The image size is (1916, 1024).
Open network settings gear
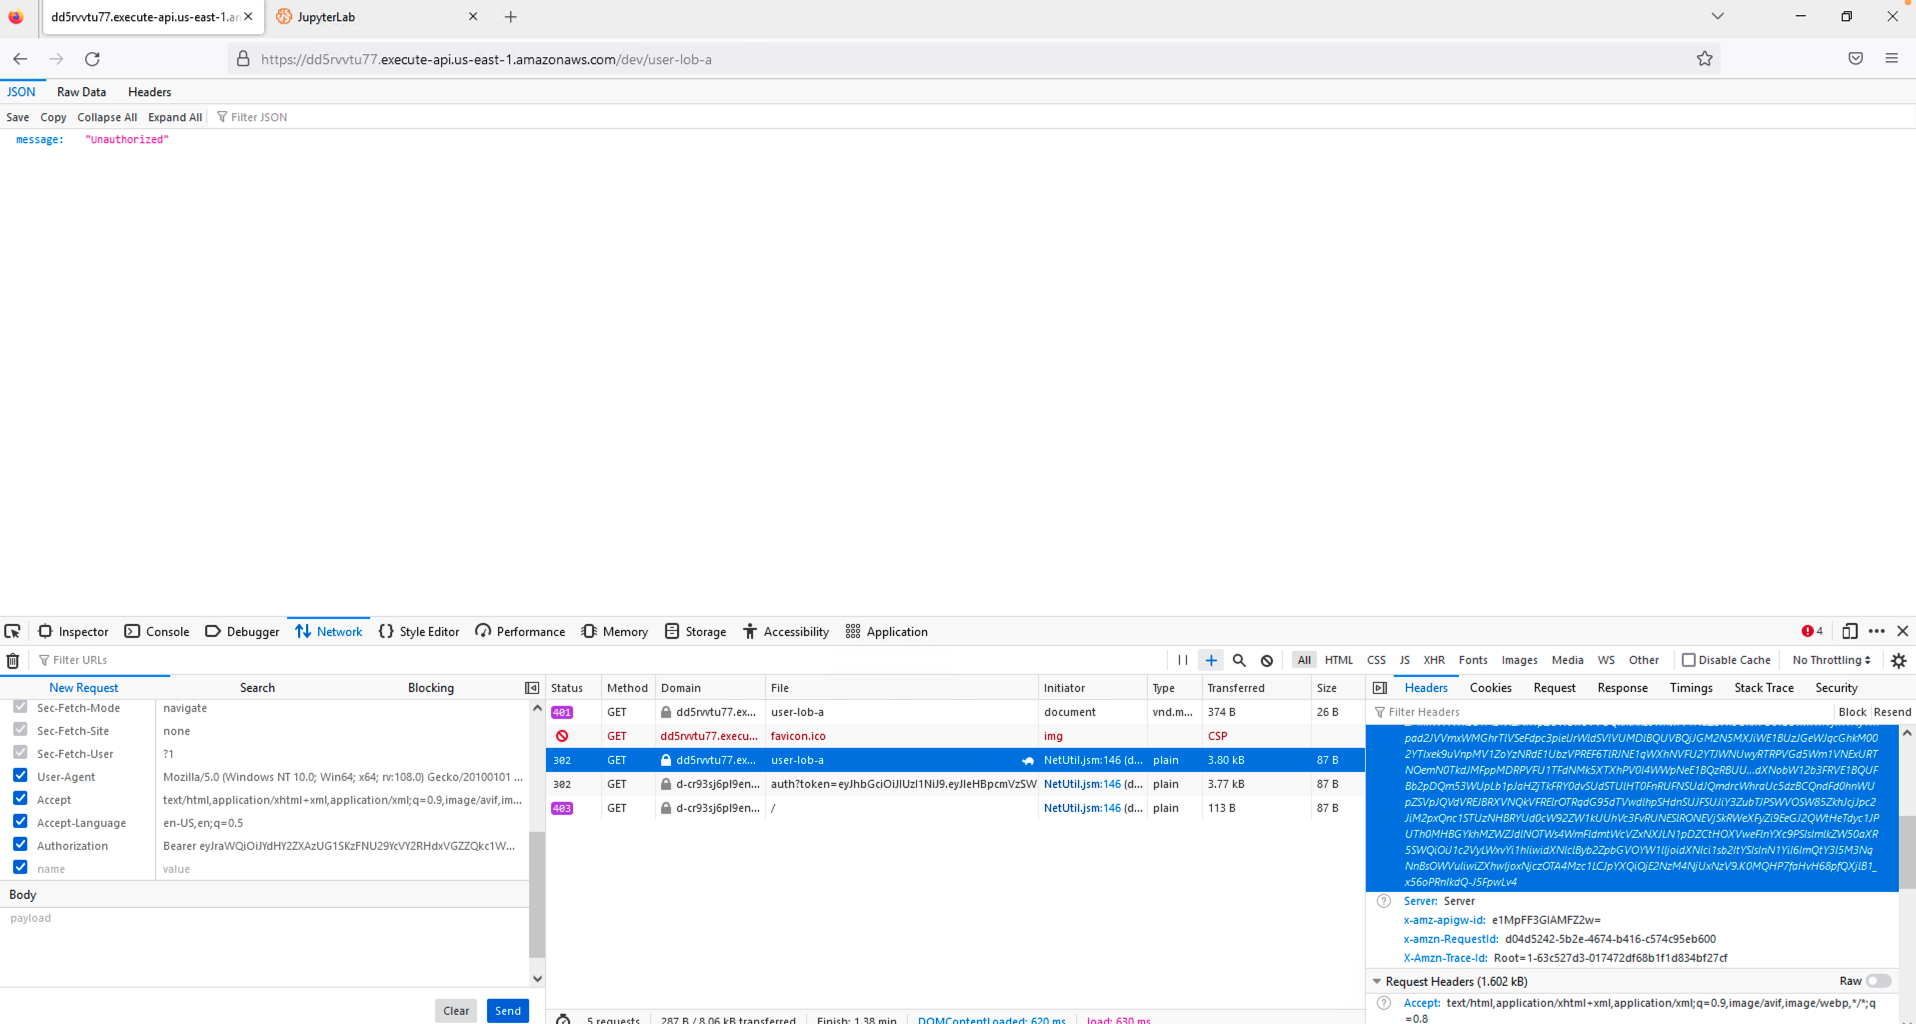pos(1899,660)
